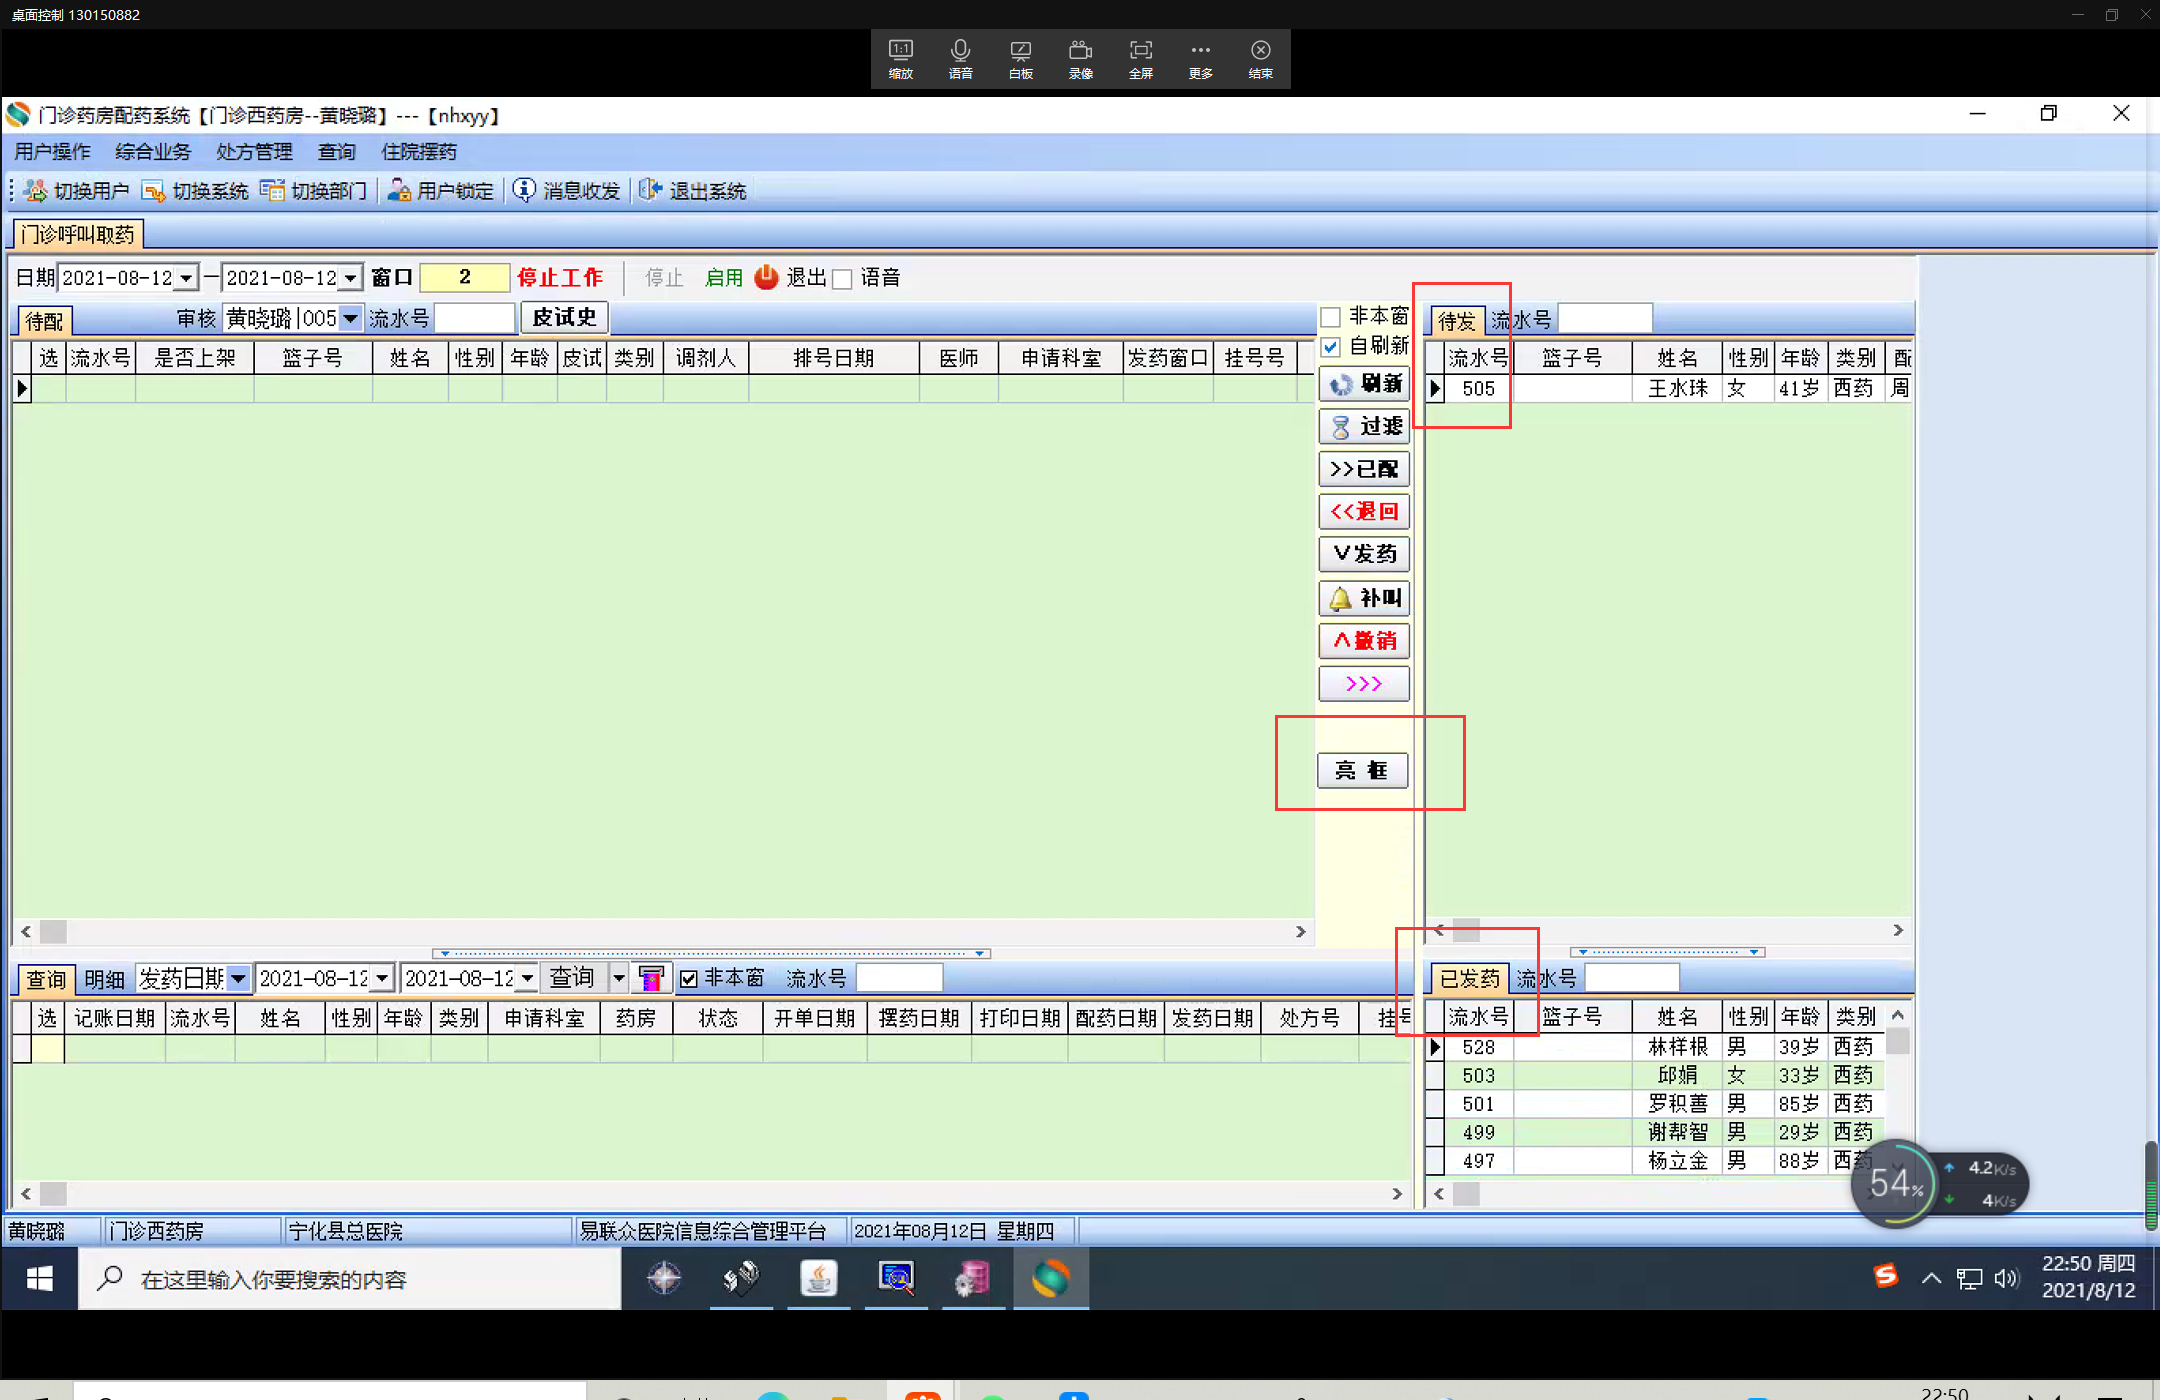The width and height of the screenshot is (2160, 1400).
Task: Click the 切换系统 toolbar icon
Action: 153,190
